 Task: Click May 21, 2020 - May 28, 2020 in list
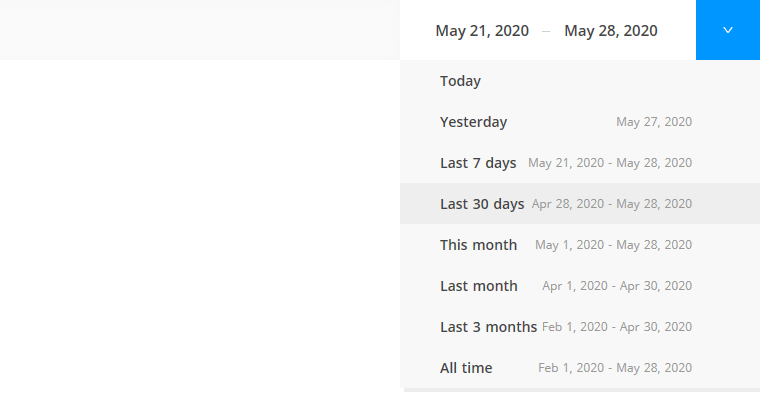coord(610,163)
